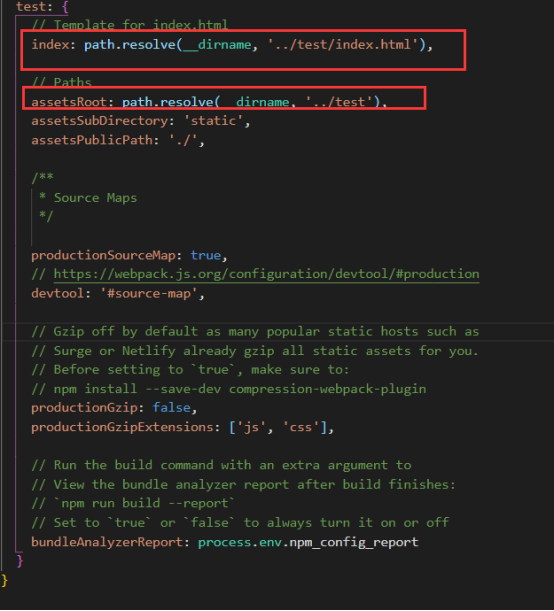Click the productionGzipExtensions property name

click(122, 427)
